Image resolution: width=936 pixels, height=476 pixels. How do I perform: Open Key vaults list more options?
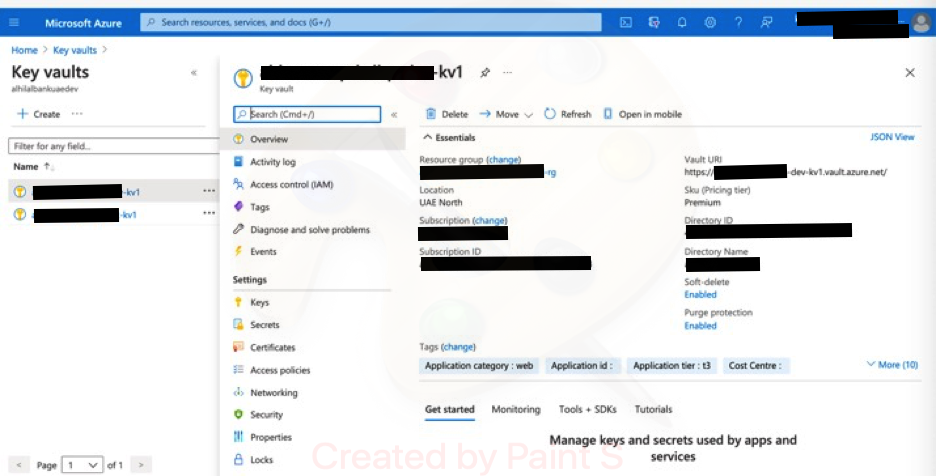point(77,113)
